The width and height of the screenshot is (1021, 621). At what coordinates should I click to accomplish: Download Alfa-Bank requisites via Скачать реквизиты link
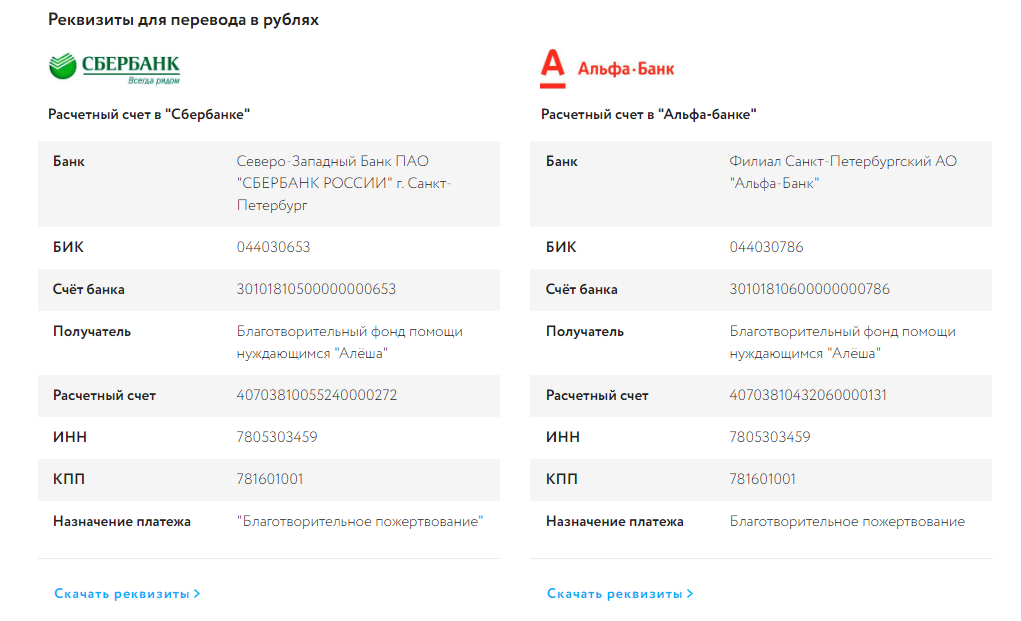(615, 594)
